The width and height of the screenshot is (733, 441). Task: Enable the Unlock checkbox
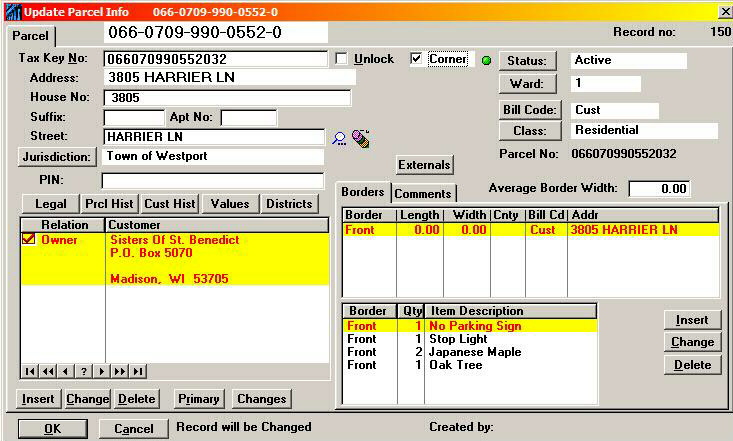(342, 59)
